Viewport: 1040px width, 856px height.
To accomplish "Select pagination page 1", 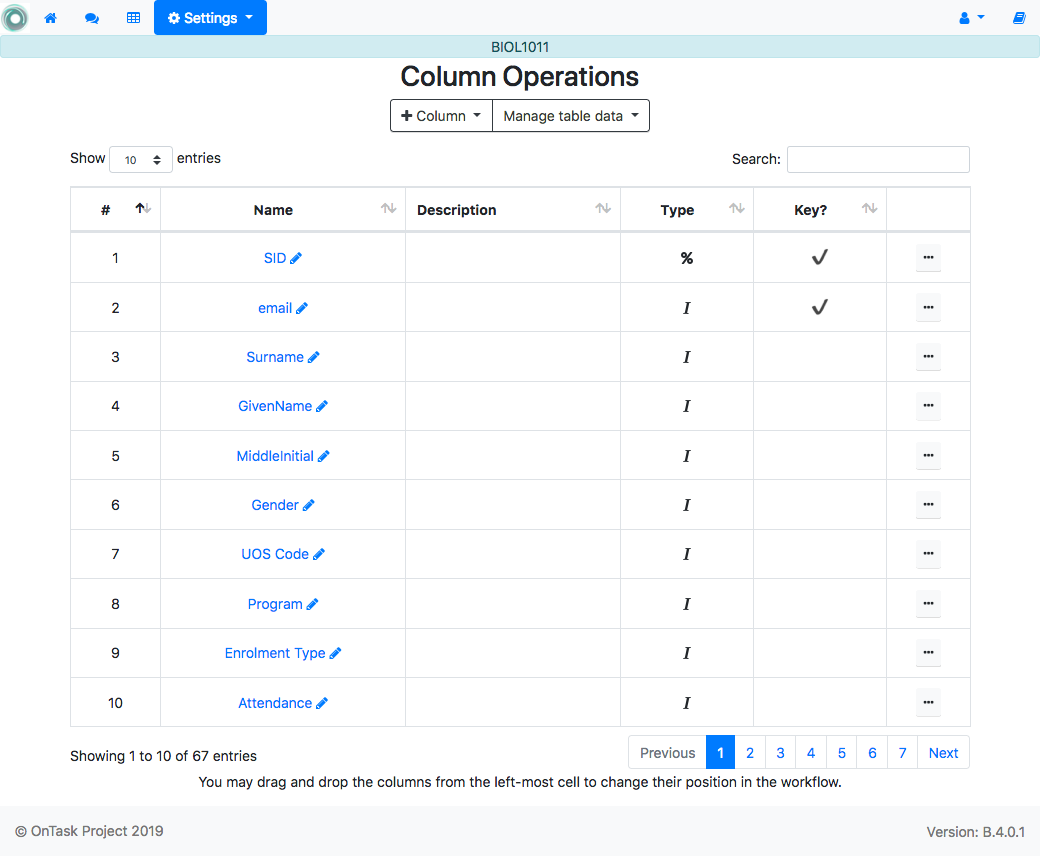I will tap(720, 753).
